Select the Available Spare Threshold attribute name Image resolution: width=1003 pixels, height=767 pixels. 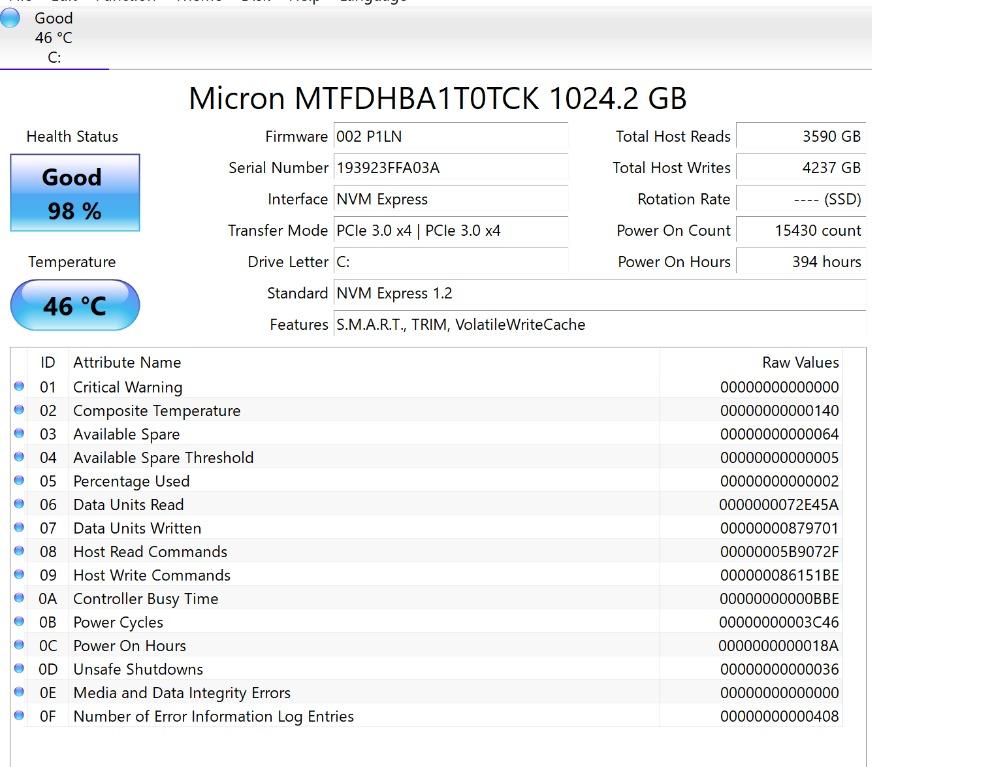tap(163, 457)
